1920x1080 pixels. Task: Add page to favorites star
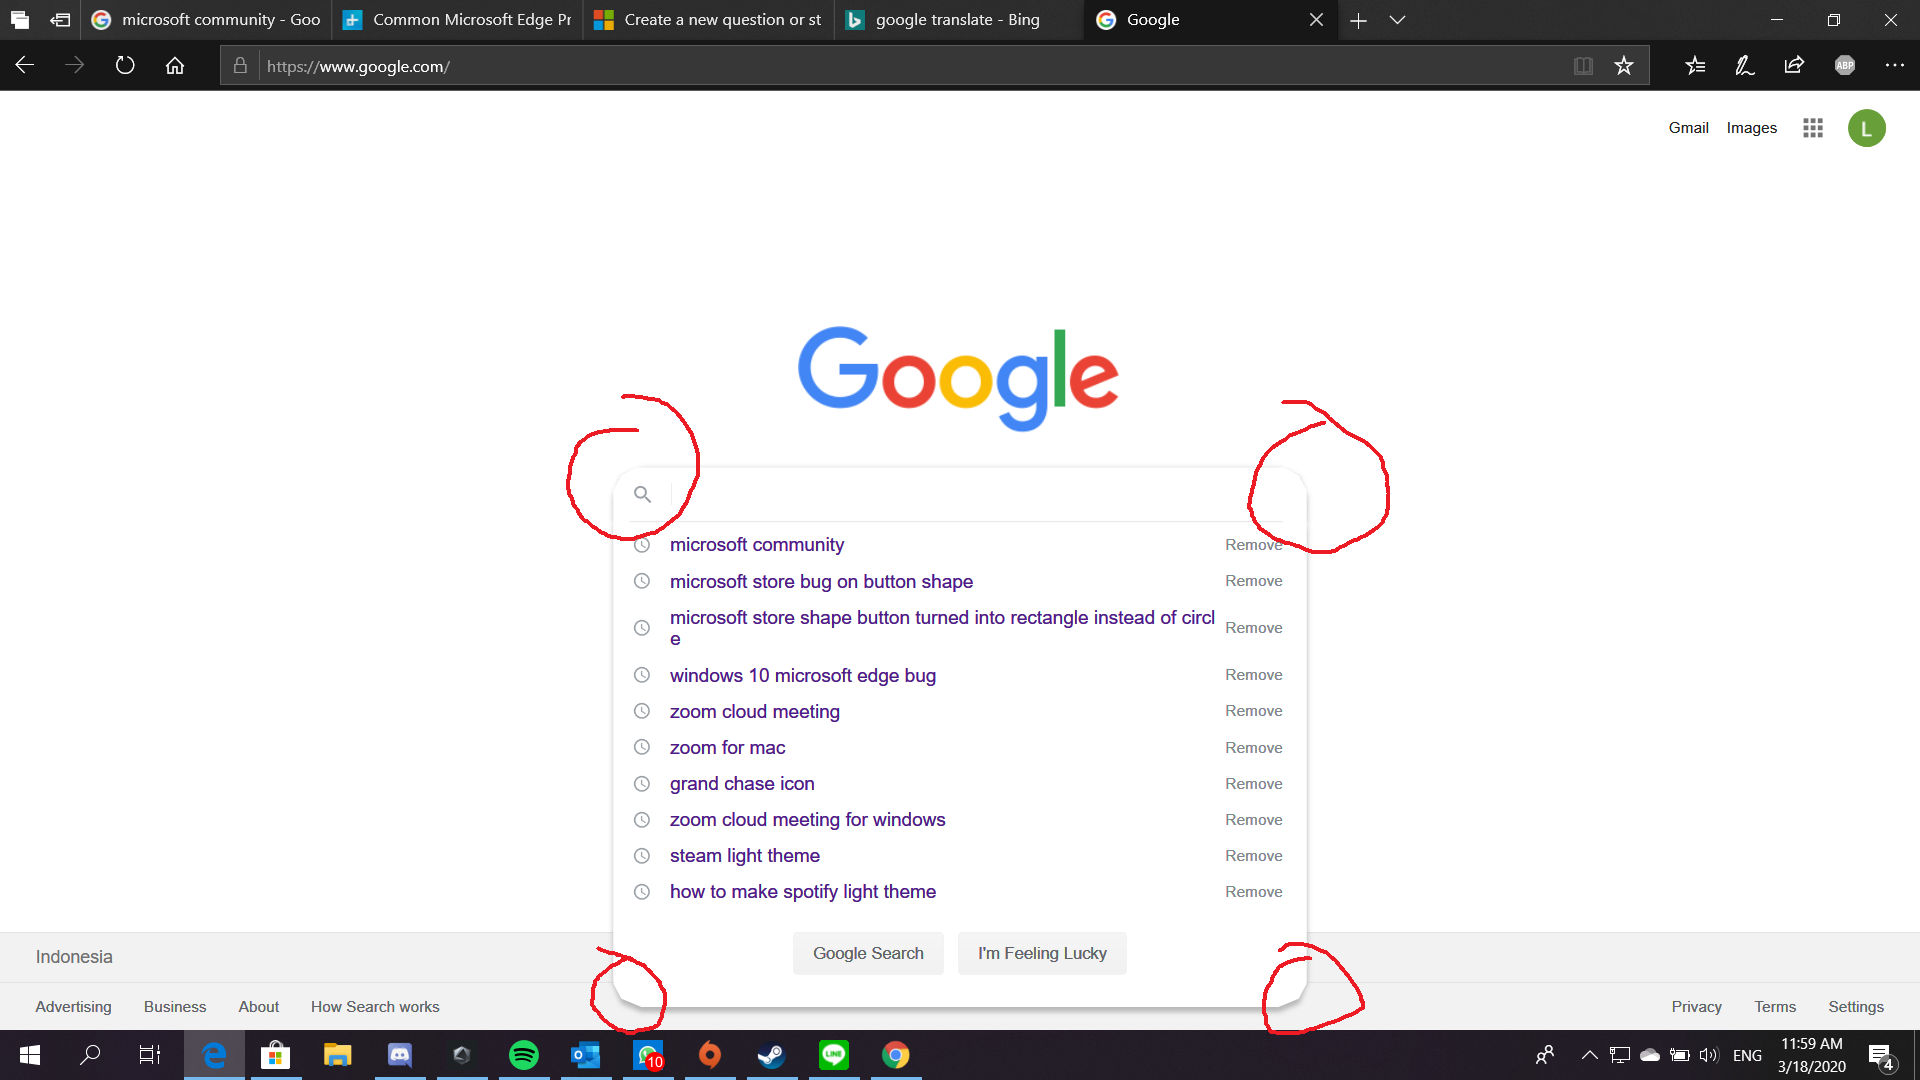click(x=1624, y=66)
